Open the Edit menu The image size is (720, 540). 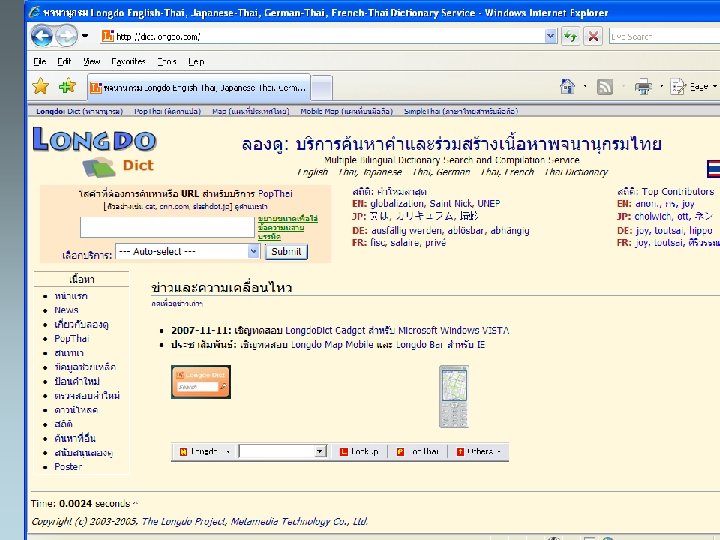[x=64, y=61]
